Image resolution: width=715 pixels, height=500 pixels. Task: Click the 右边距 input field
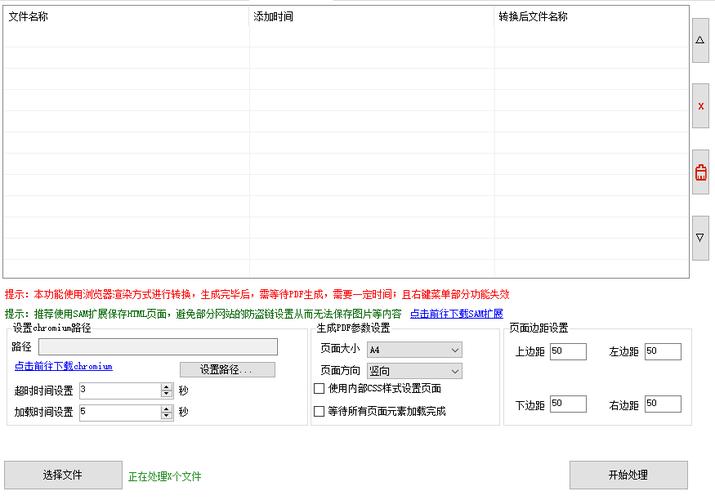(663, 404)
